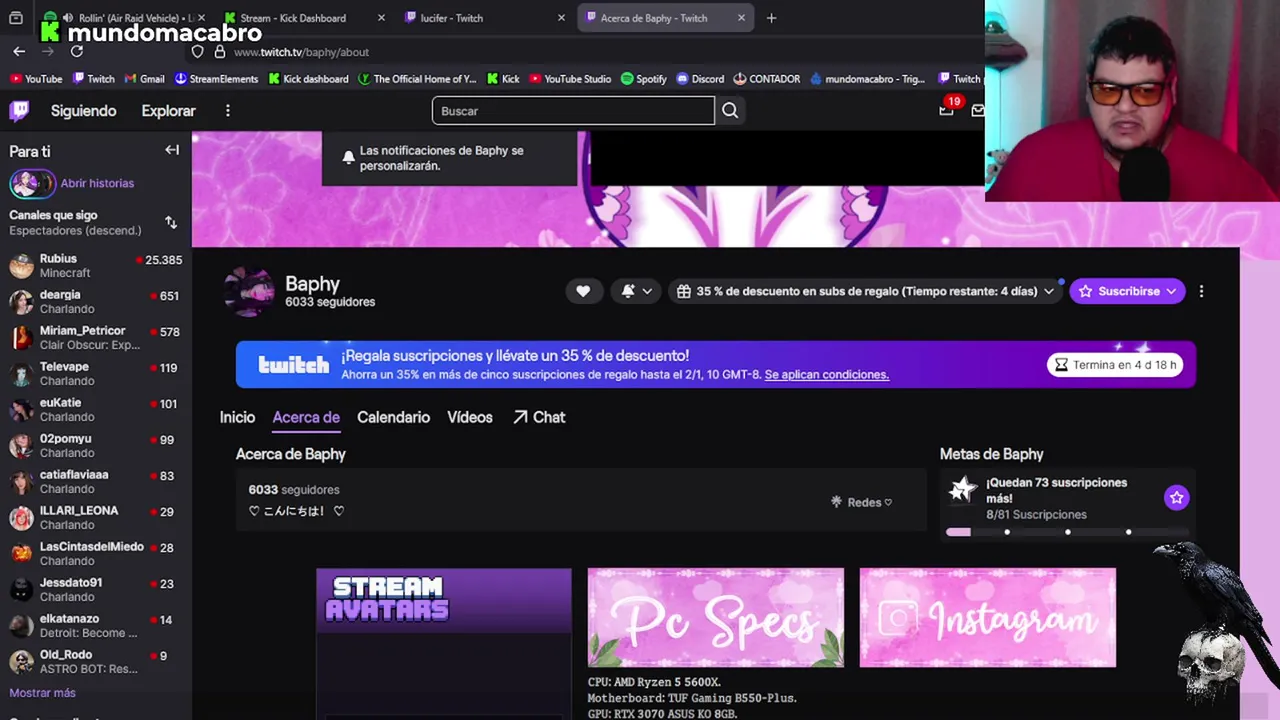Expand the 35 % gift subs discount dropdown

coord(866,291)
